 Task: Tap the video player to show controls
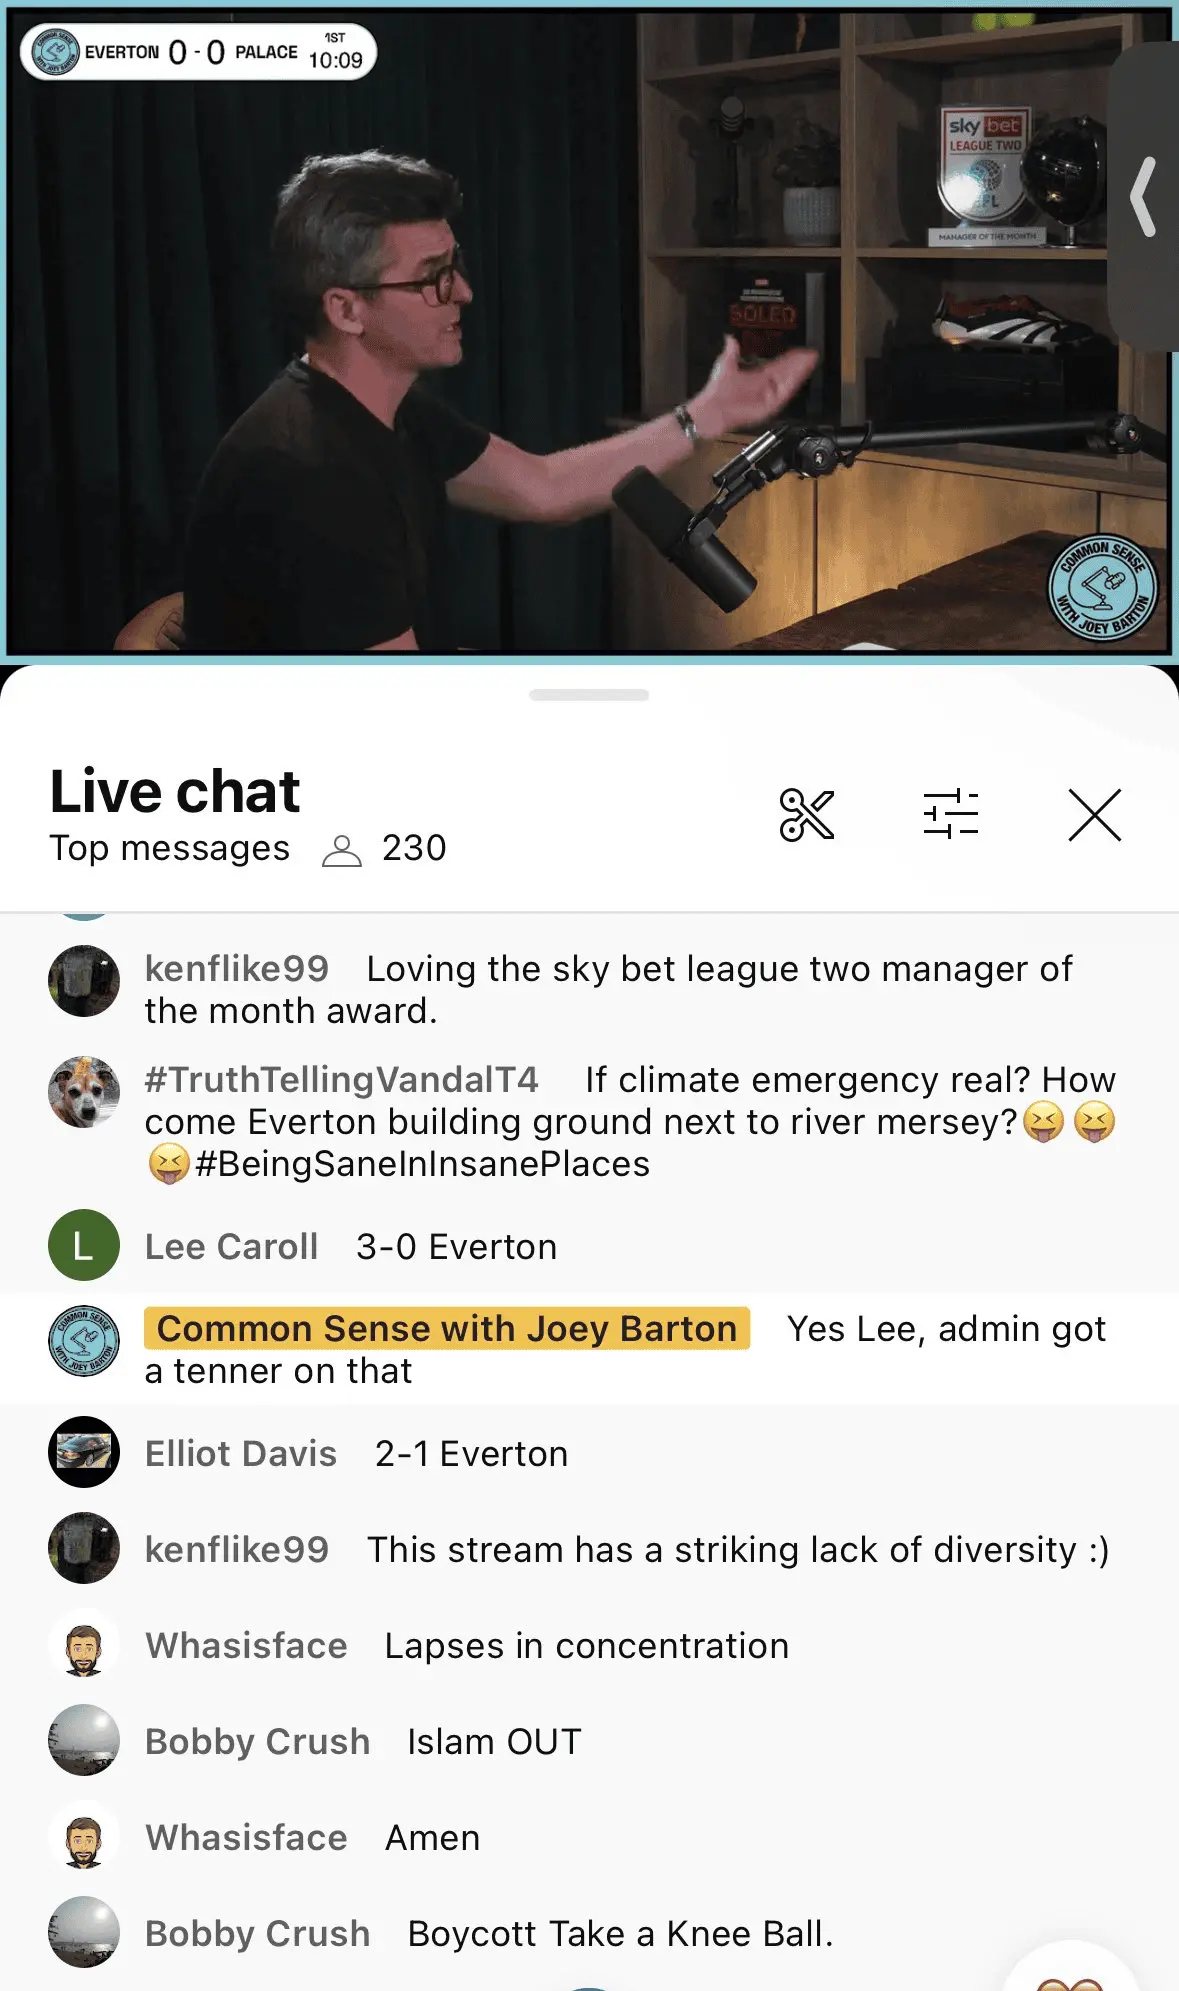pyautogui.click(x=589, y=331)
